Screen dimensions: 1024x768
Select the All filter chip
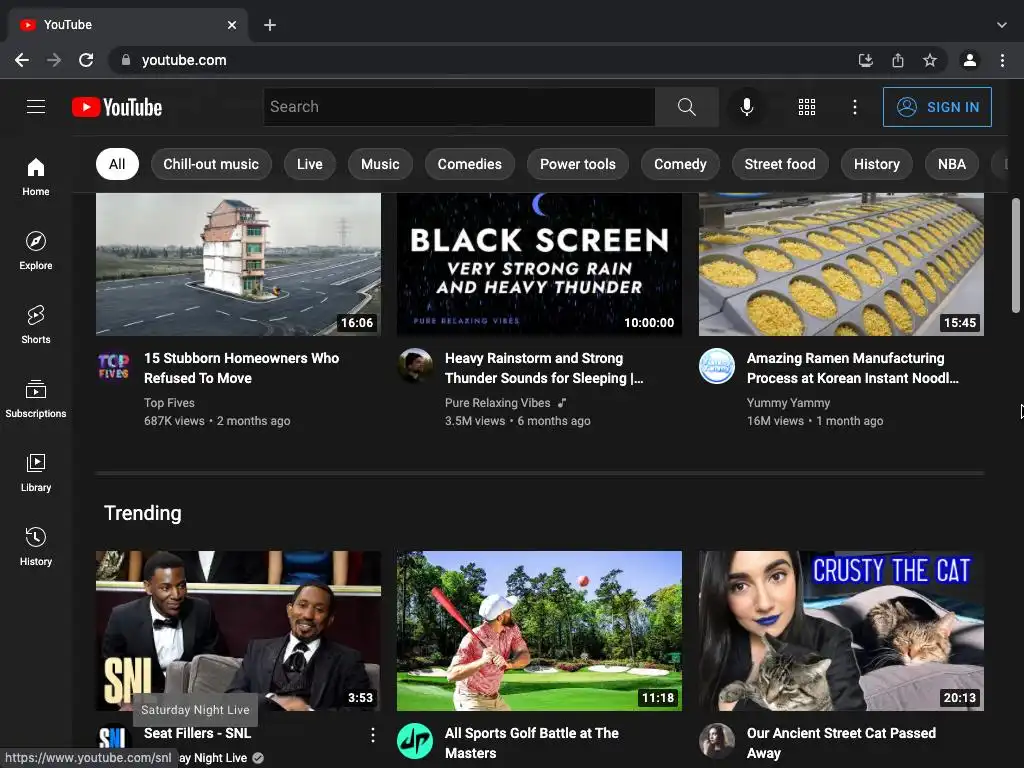point(117,164)
